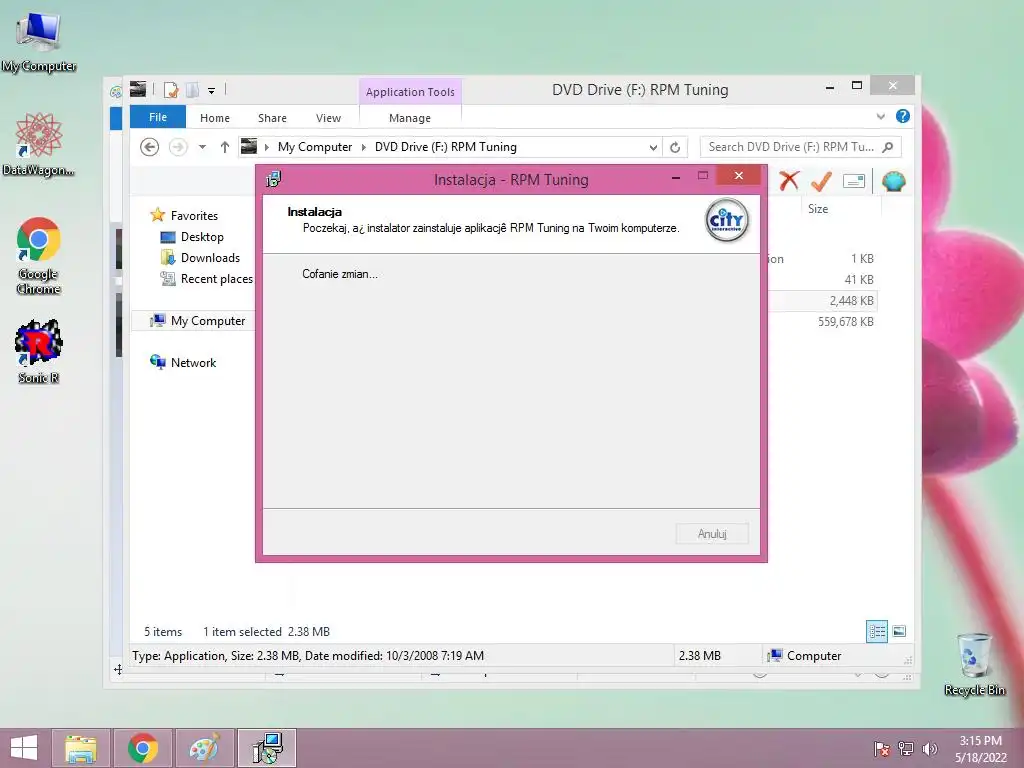Image resolution: width=1024 pixels, height=768 pixels.
Task: Click installer title bar setup icon
Action: pos(274,179)
